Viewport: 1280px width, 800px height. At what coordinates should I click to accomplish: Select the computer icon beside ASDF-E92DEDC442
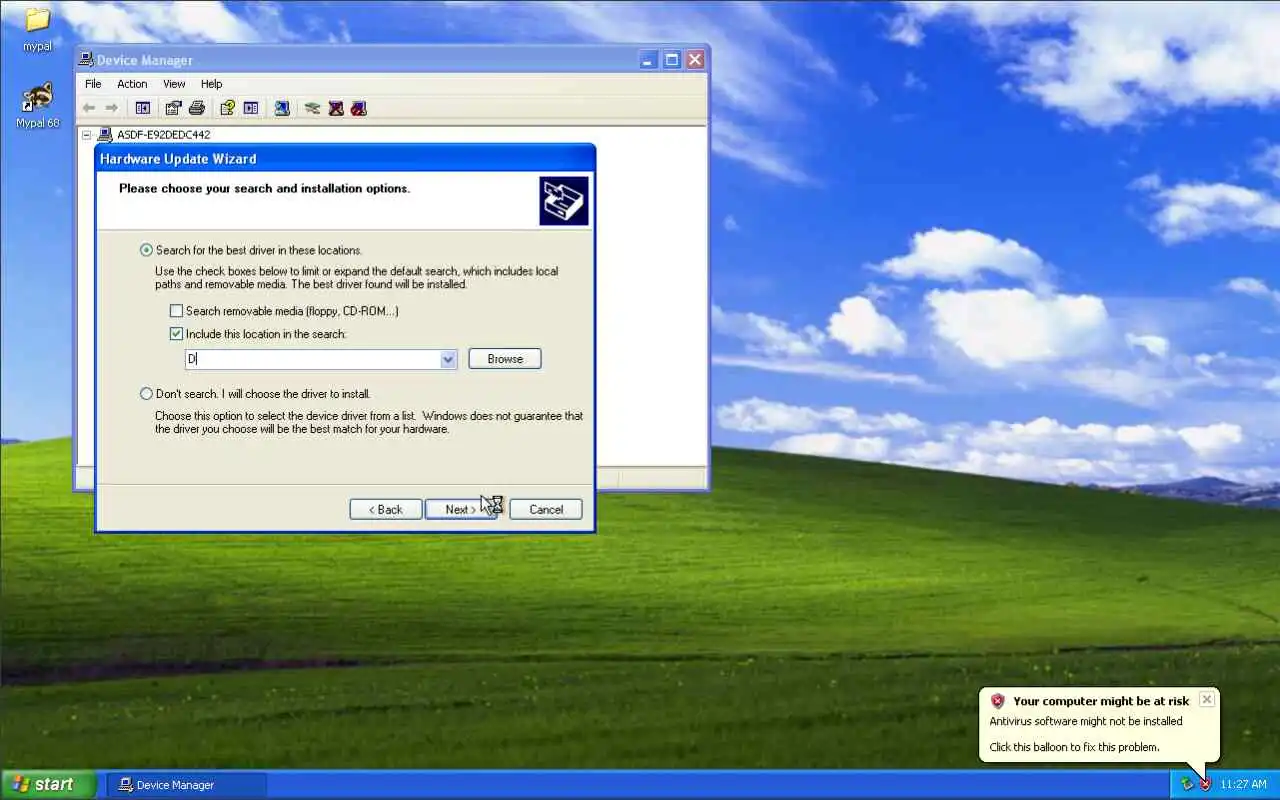[x=104, y=134]
